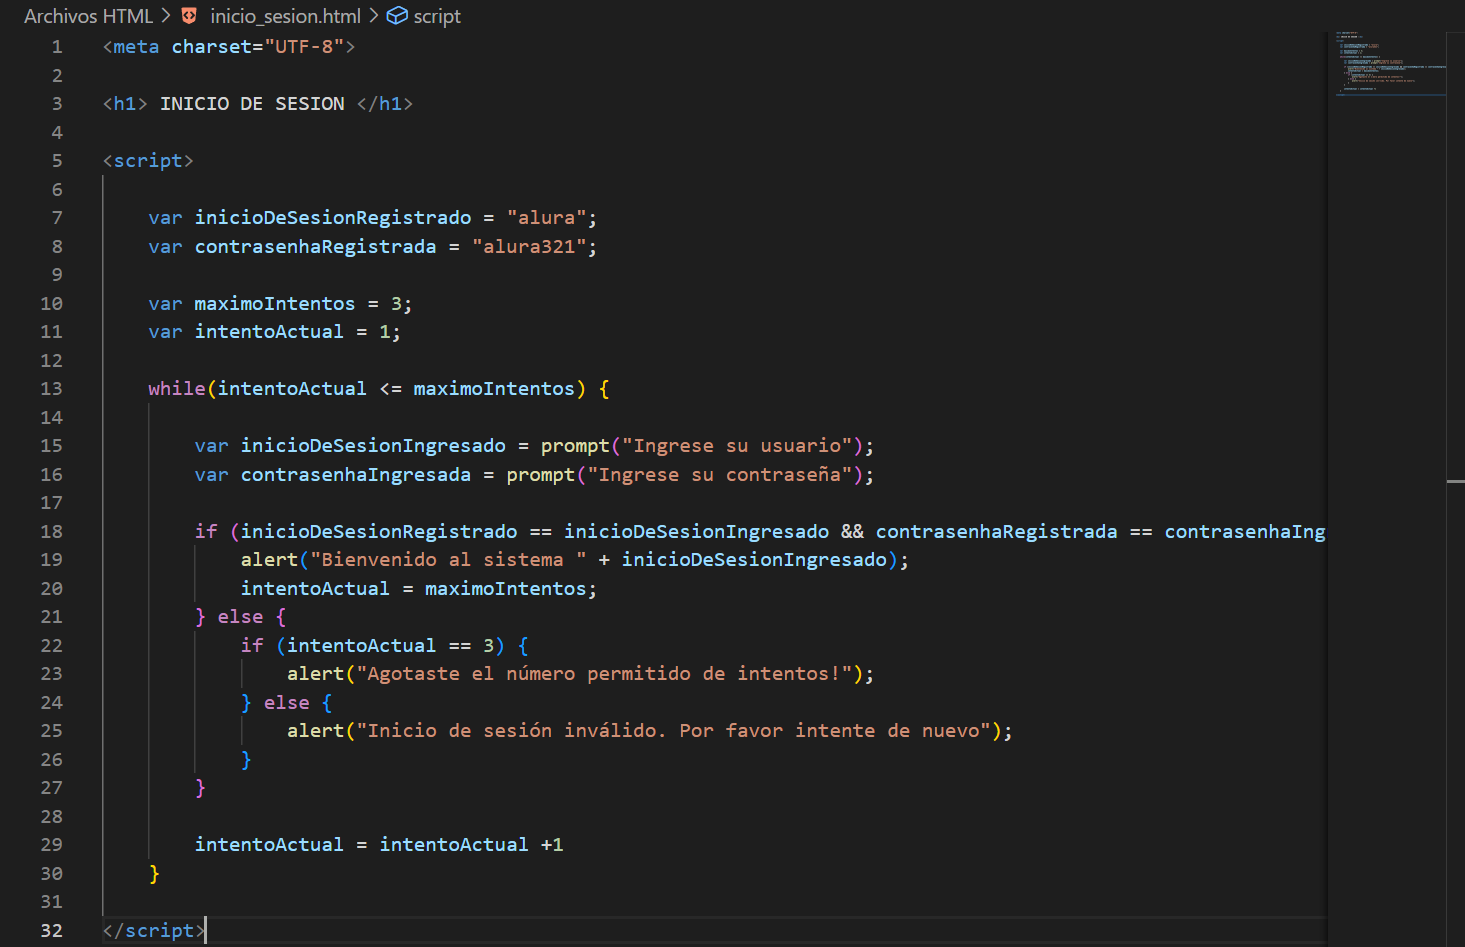Click 'intentoActual == 3' condition on line 22
Image resolution: width=1465 pixels, height=947 pixels.
click(390, 646)
